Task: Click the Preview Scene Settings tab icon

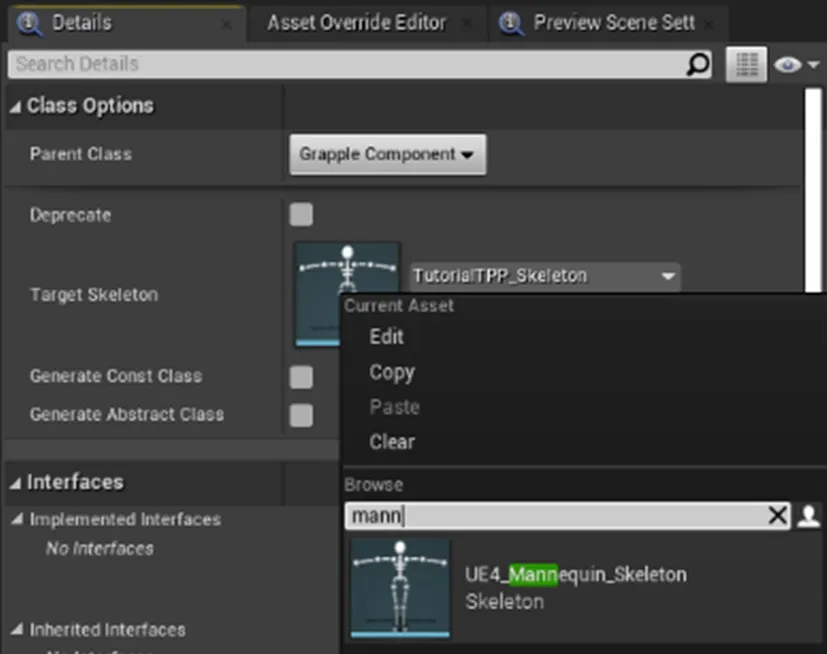Action: [x=511, y=23]
